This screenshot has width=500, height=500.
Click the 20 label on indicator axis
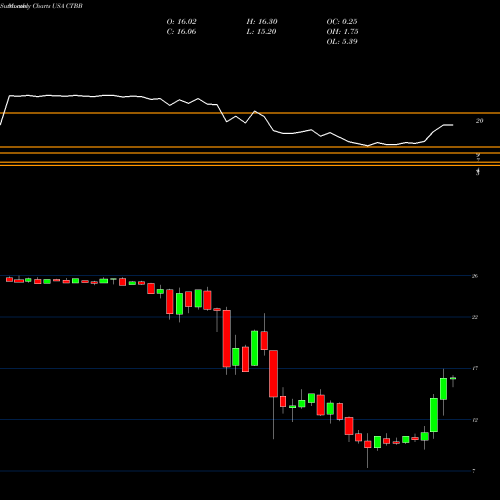point(479,121)
